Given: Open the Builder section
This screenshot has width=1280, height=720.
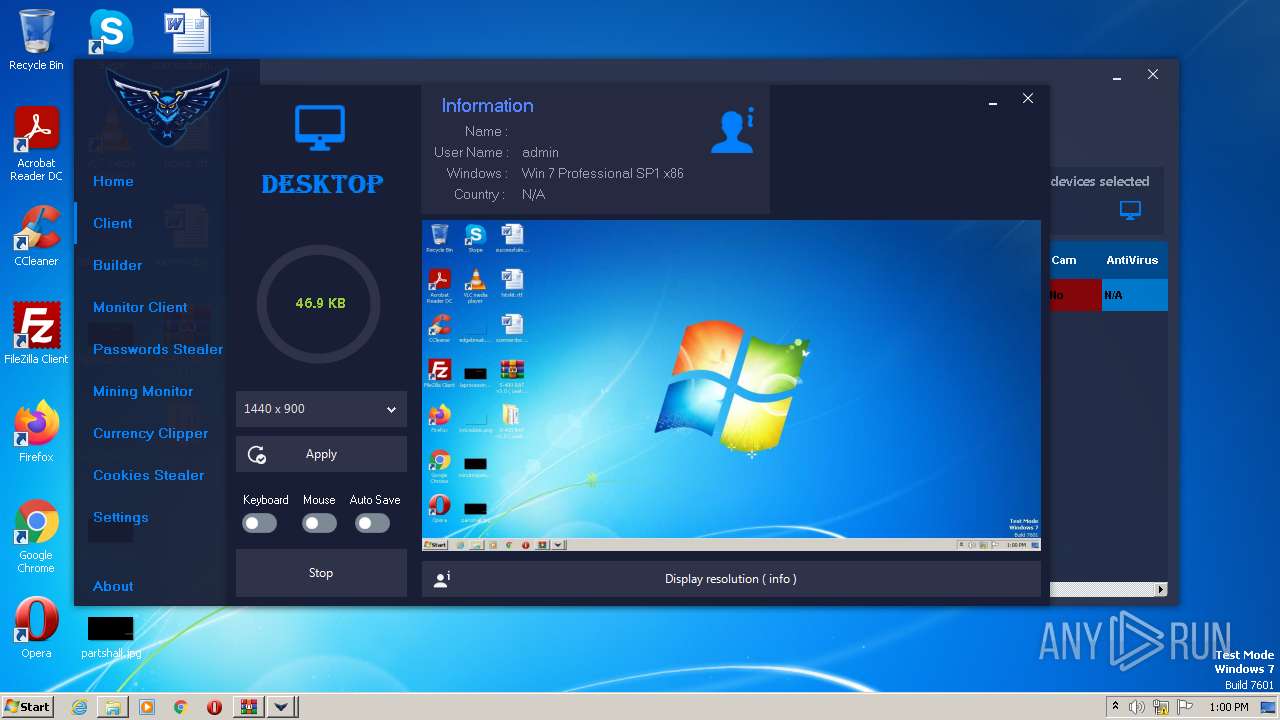Looking at the screenshot, I should click(x=117, y=265).
